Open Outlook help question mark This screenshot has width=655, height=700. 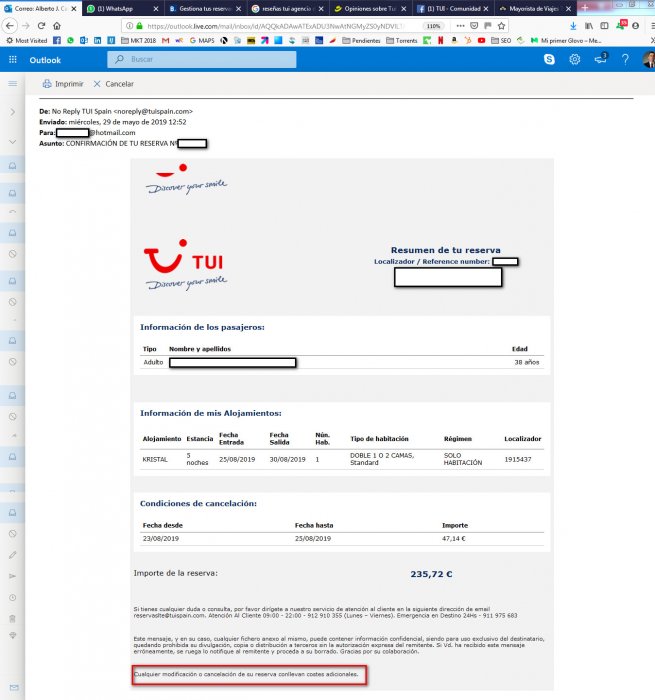(626, 59)
